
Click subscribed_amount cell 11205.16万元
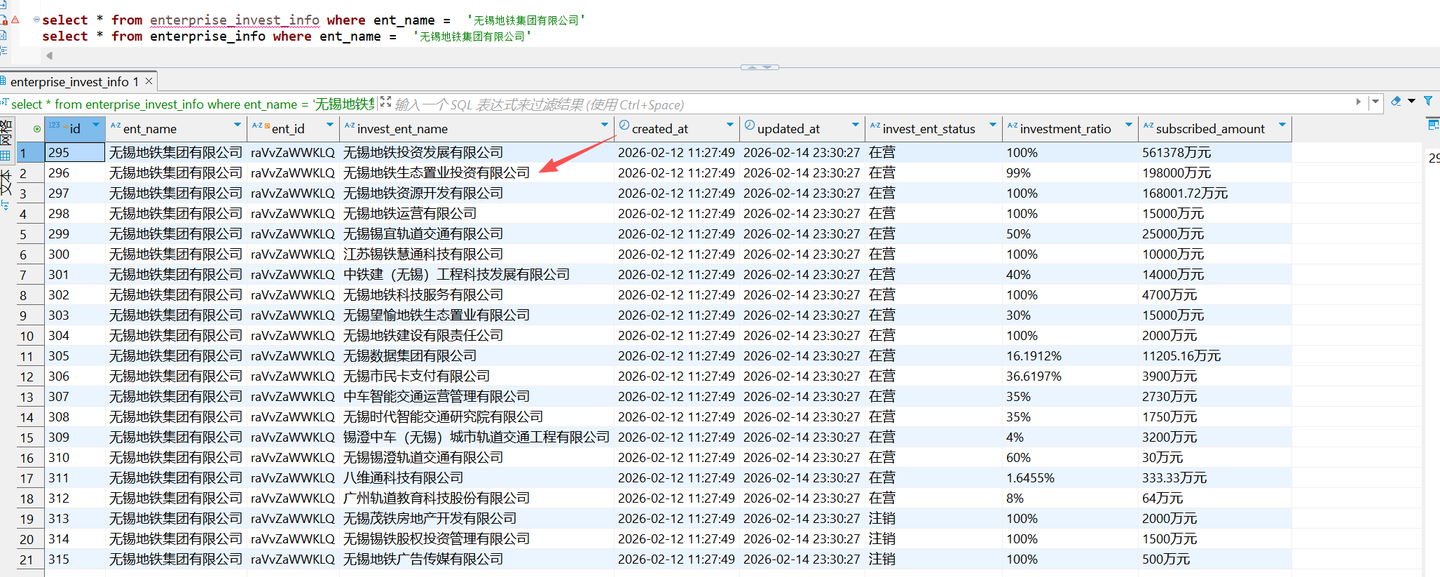(x=1215, y=356)
